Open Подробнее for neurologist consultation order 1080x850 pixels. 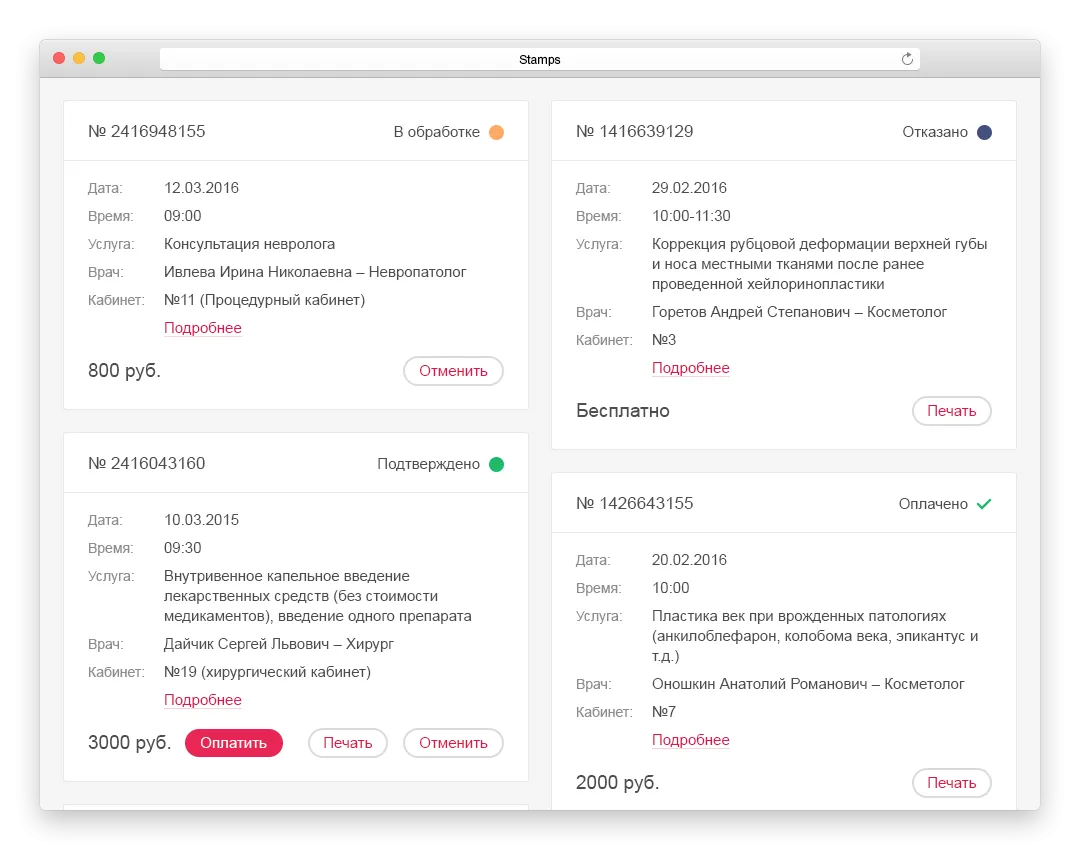click(202, 328)
